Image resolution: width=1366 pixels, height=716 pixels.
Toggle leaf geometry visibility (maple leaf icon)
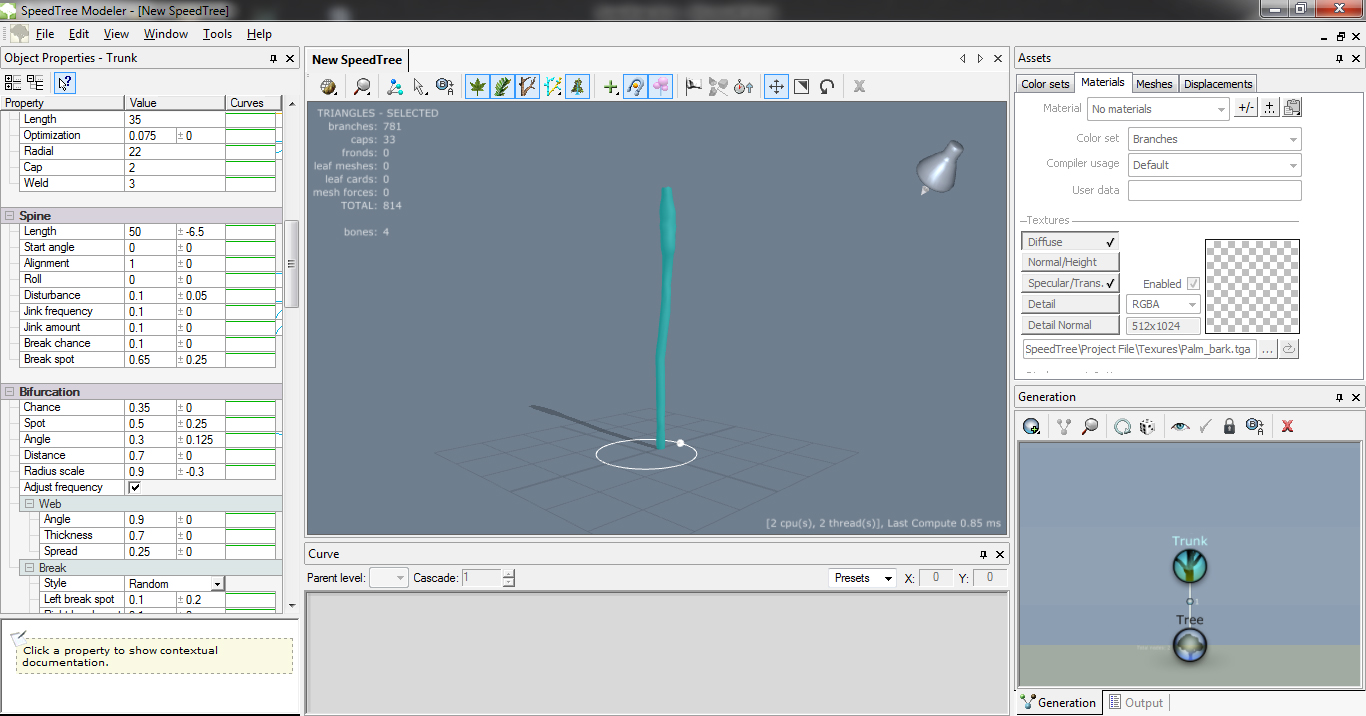coord(478,87)
